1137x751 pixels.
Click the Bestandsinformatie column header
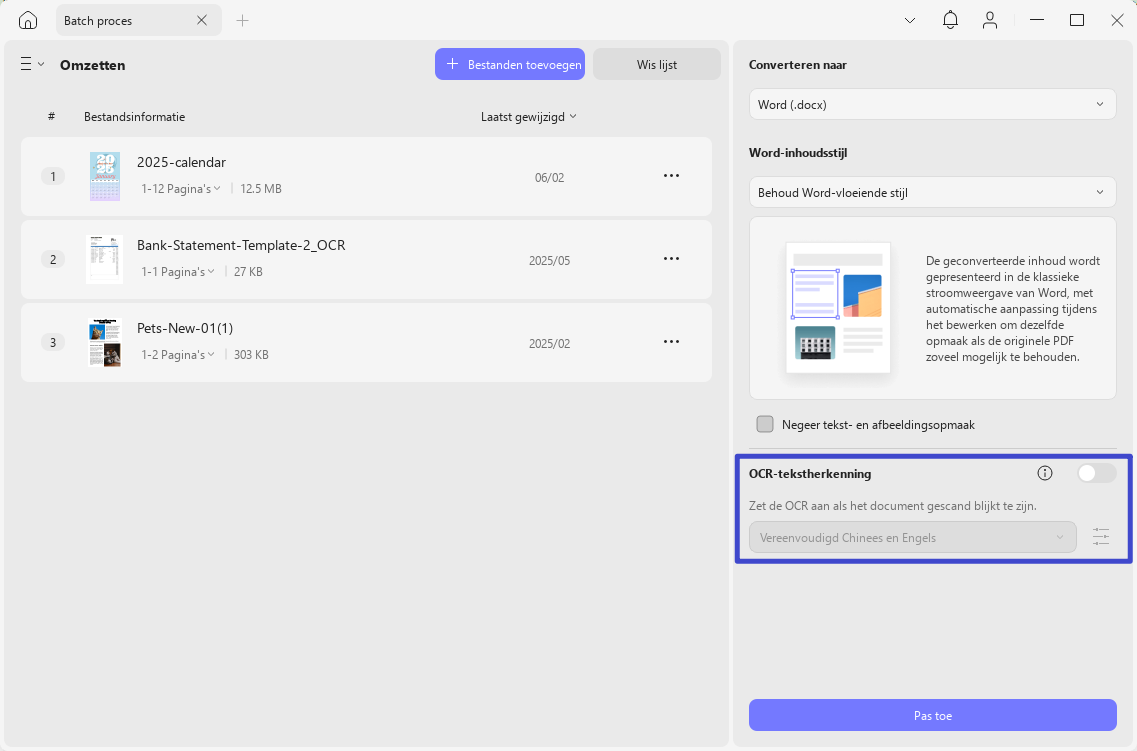pos(134,117)
